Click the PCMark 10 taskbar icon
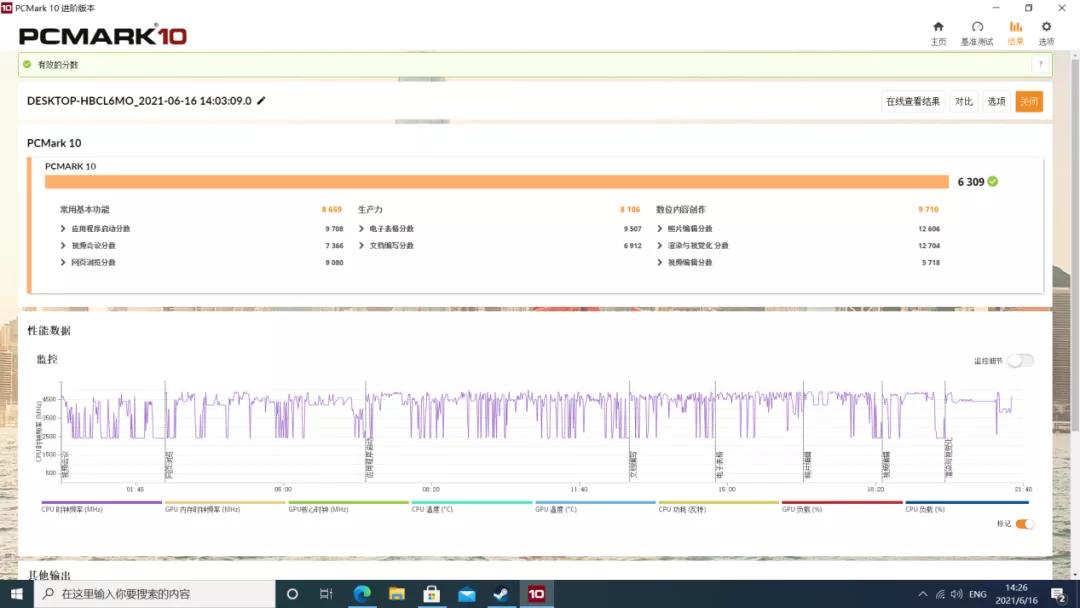 pos(536,594)
